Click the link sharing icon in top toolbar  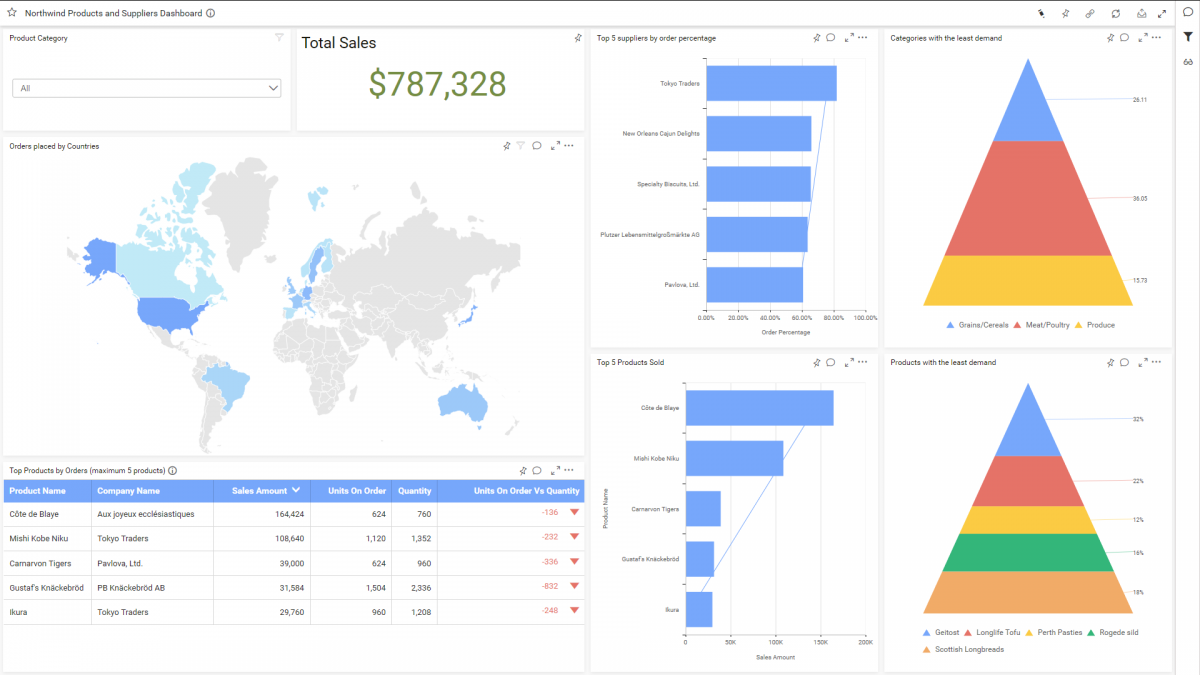pos(1090,13)
